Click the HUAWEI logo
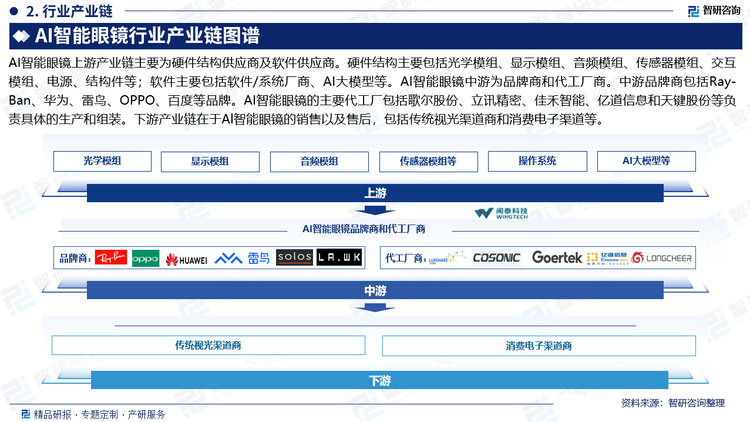Image resolution: width=750 pixels, height=422 pixels. click(x=186, y=259)
